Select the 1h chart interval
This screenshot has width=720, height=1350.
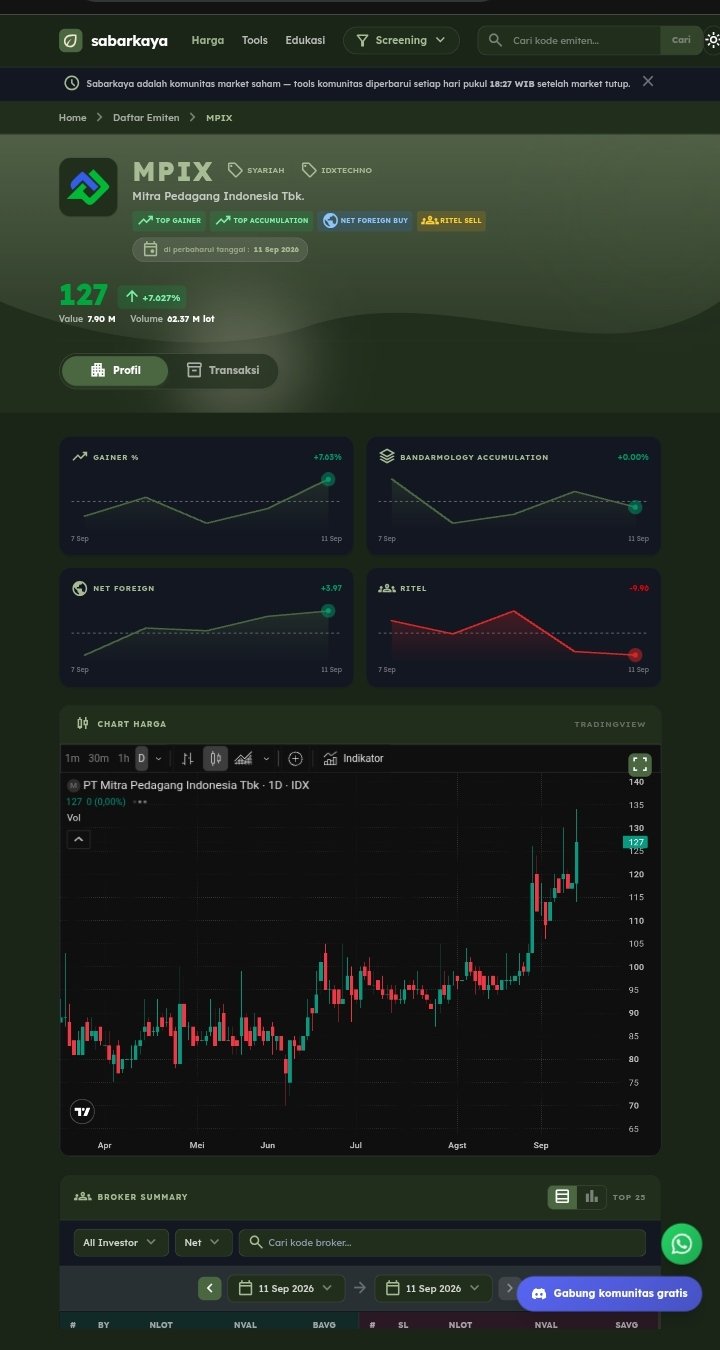pos(124,759)
